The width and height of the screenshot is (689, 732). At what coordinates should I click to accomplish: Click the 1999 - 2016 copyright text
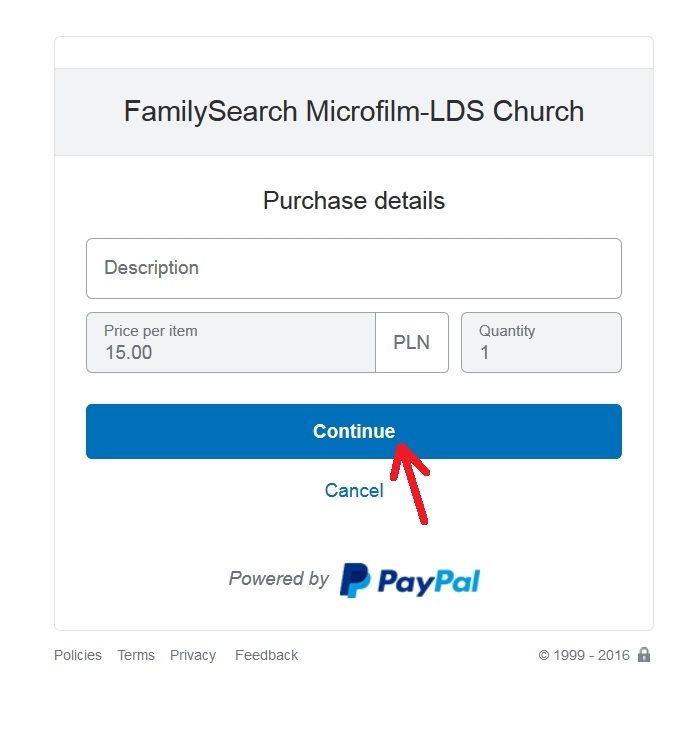584,656
